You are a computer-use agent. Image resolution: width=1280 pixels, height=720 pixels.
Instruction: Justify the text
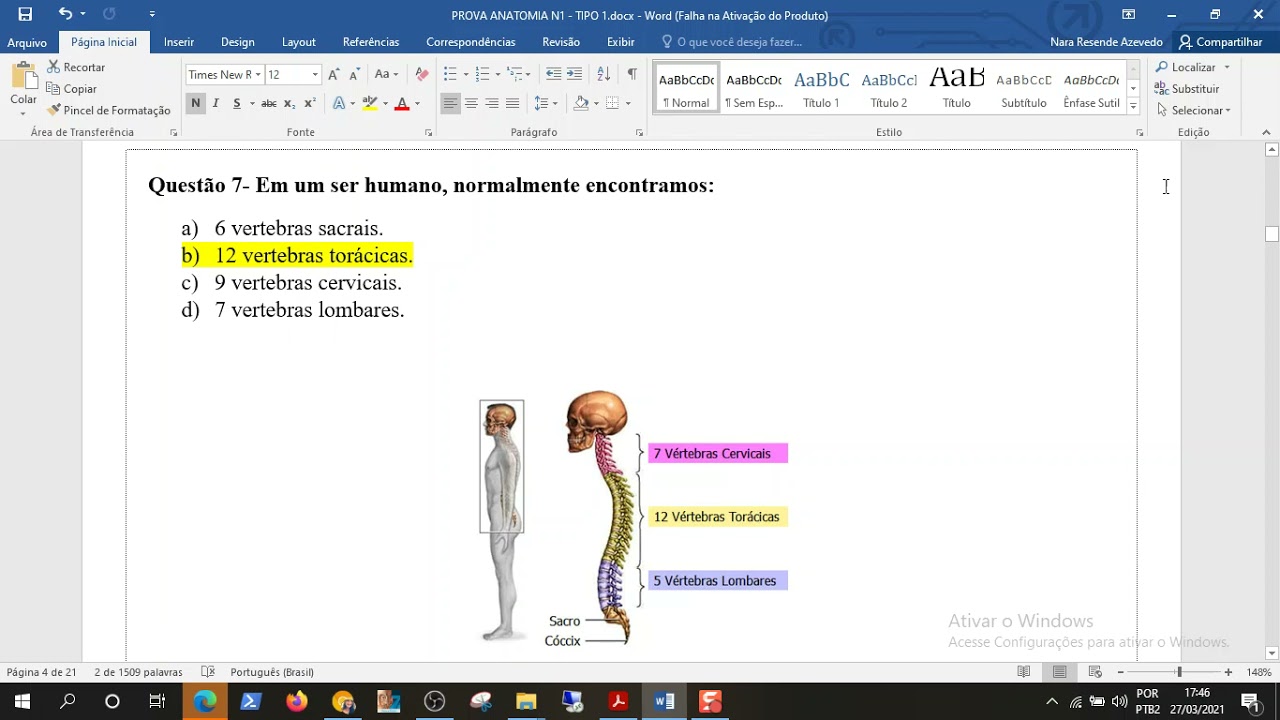(513, 103)
